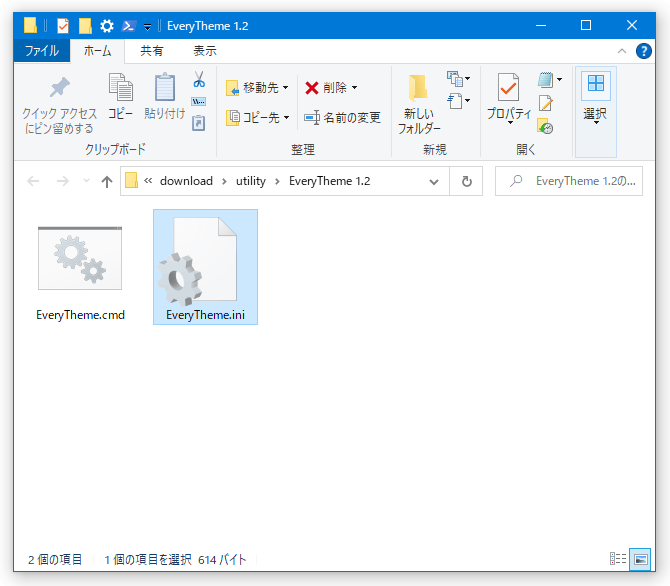Click the download breadcrumb
The width and height of the screenshot is (670, 586).
(186, 181)
